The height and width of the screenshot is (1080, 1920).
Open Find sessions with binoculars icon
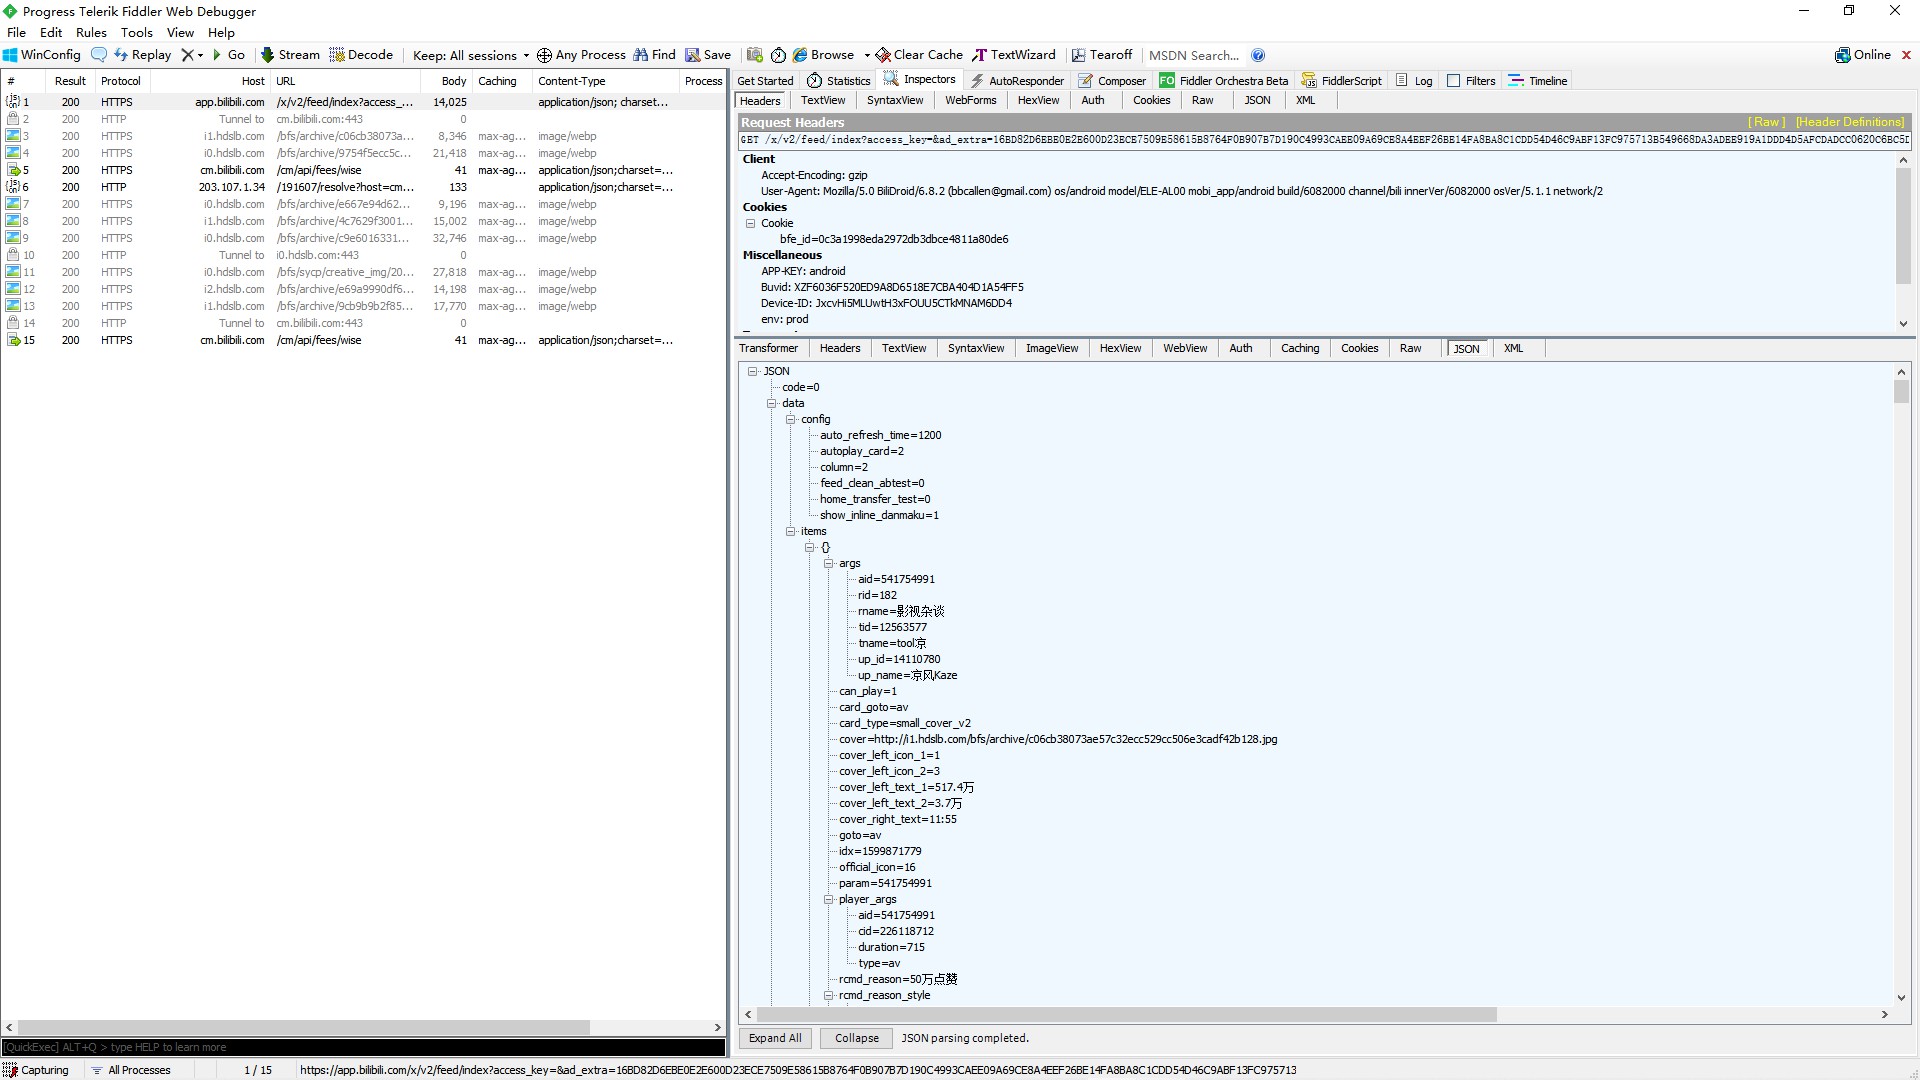655,55
